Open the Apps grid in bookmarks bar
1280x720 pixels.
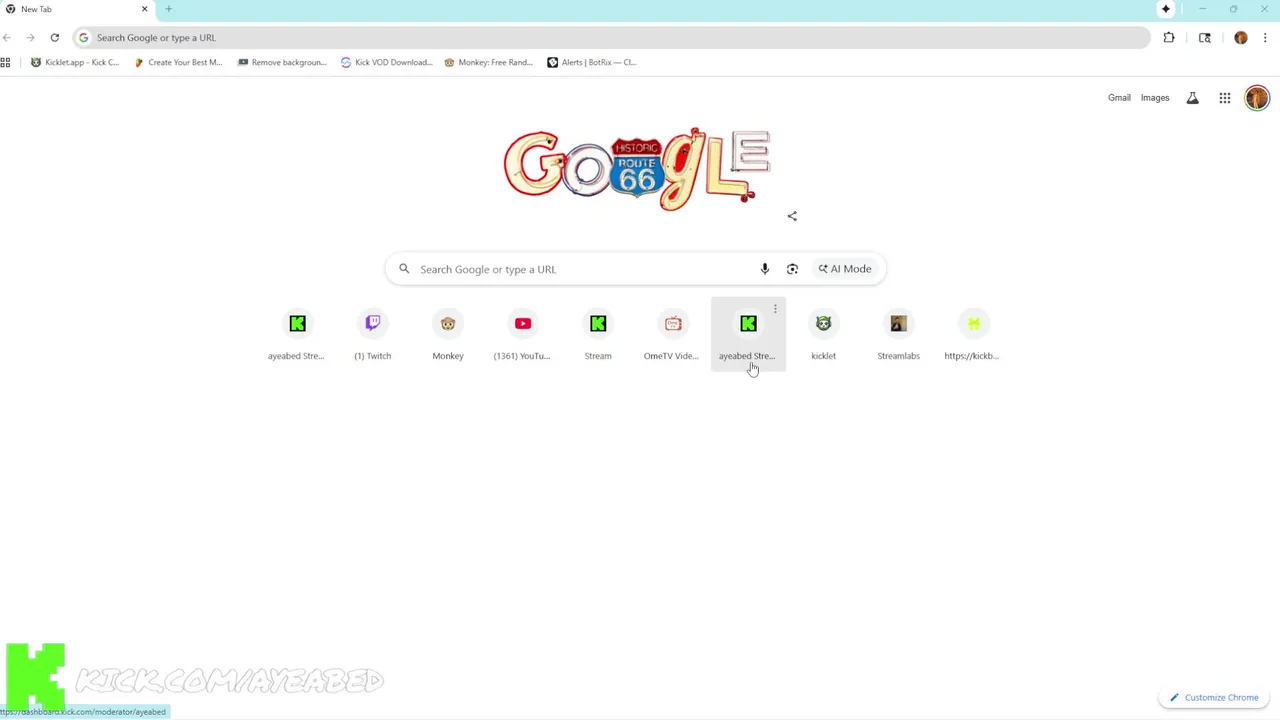tap(5, 62)
